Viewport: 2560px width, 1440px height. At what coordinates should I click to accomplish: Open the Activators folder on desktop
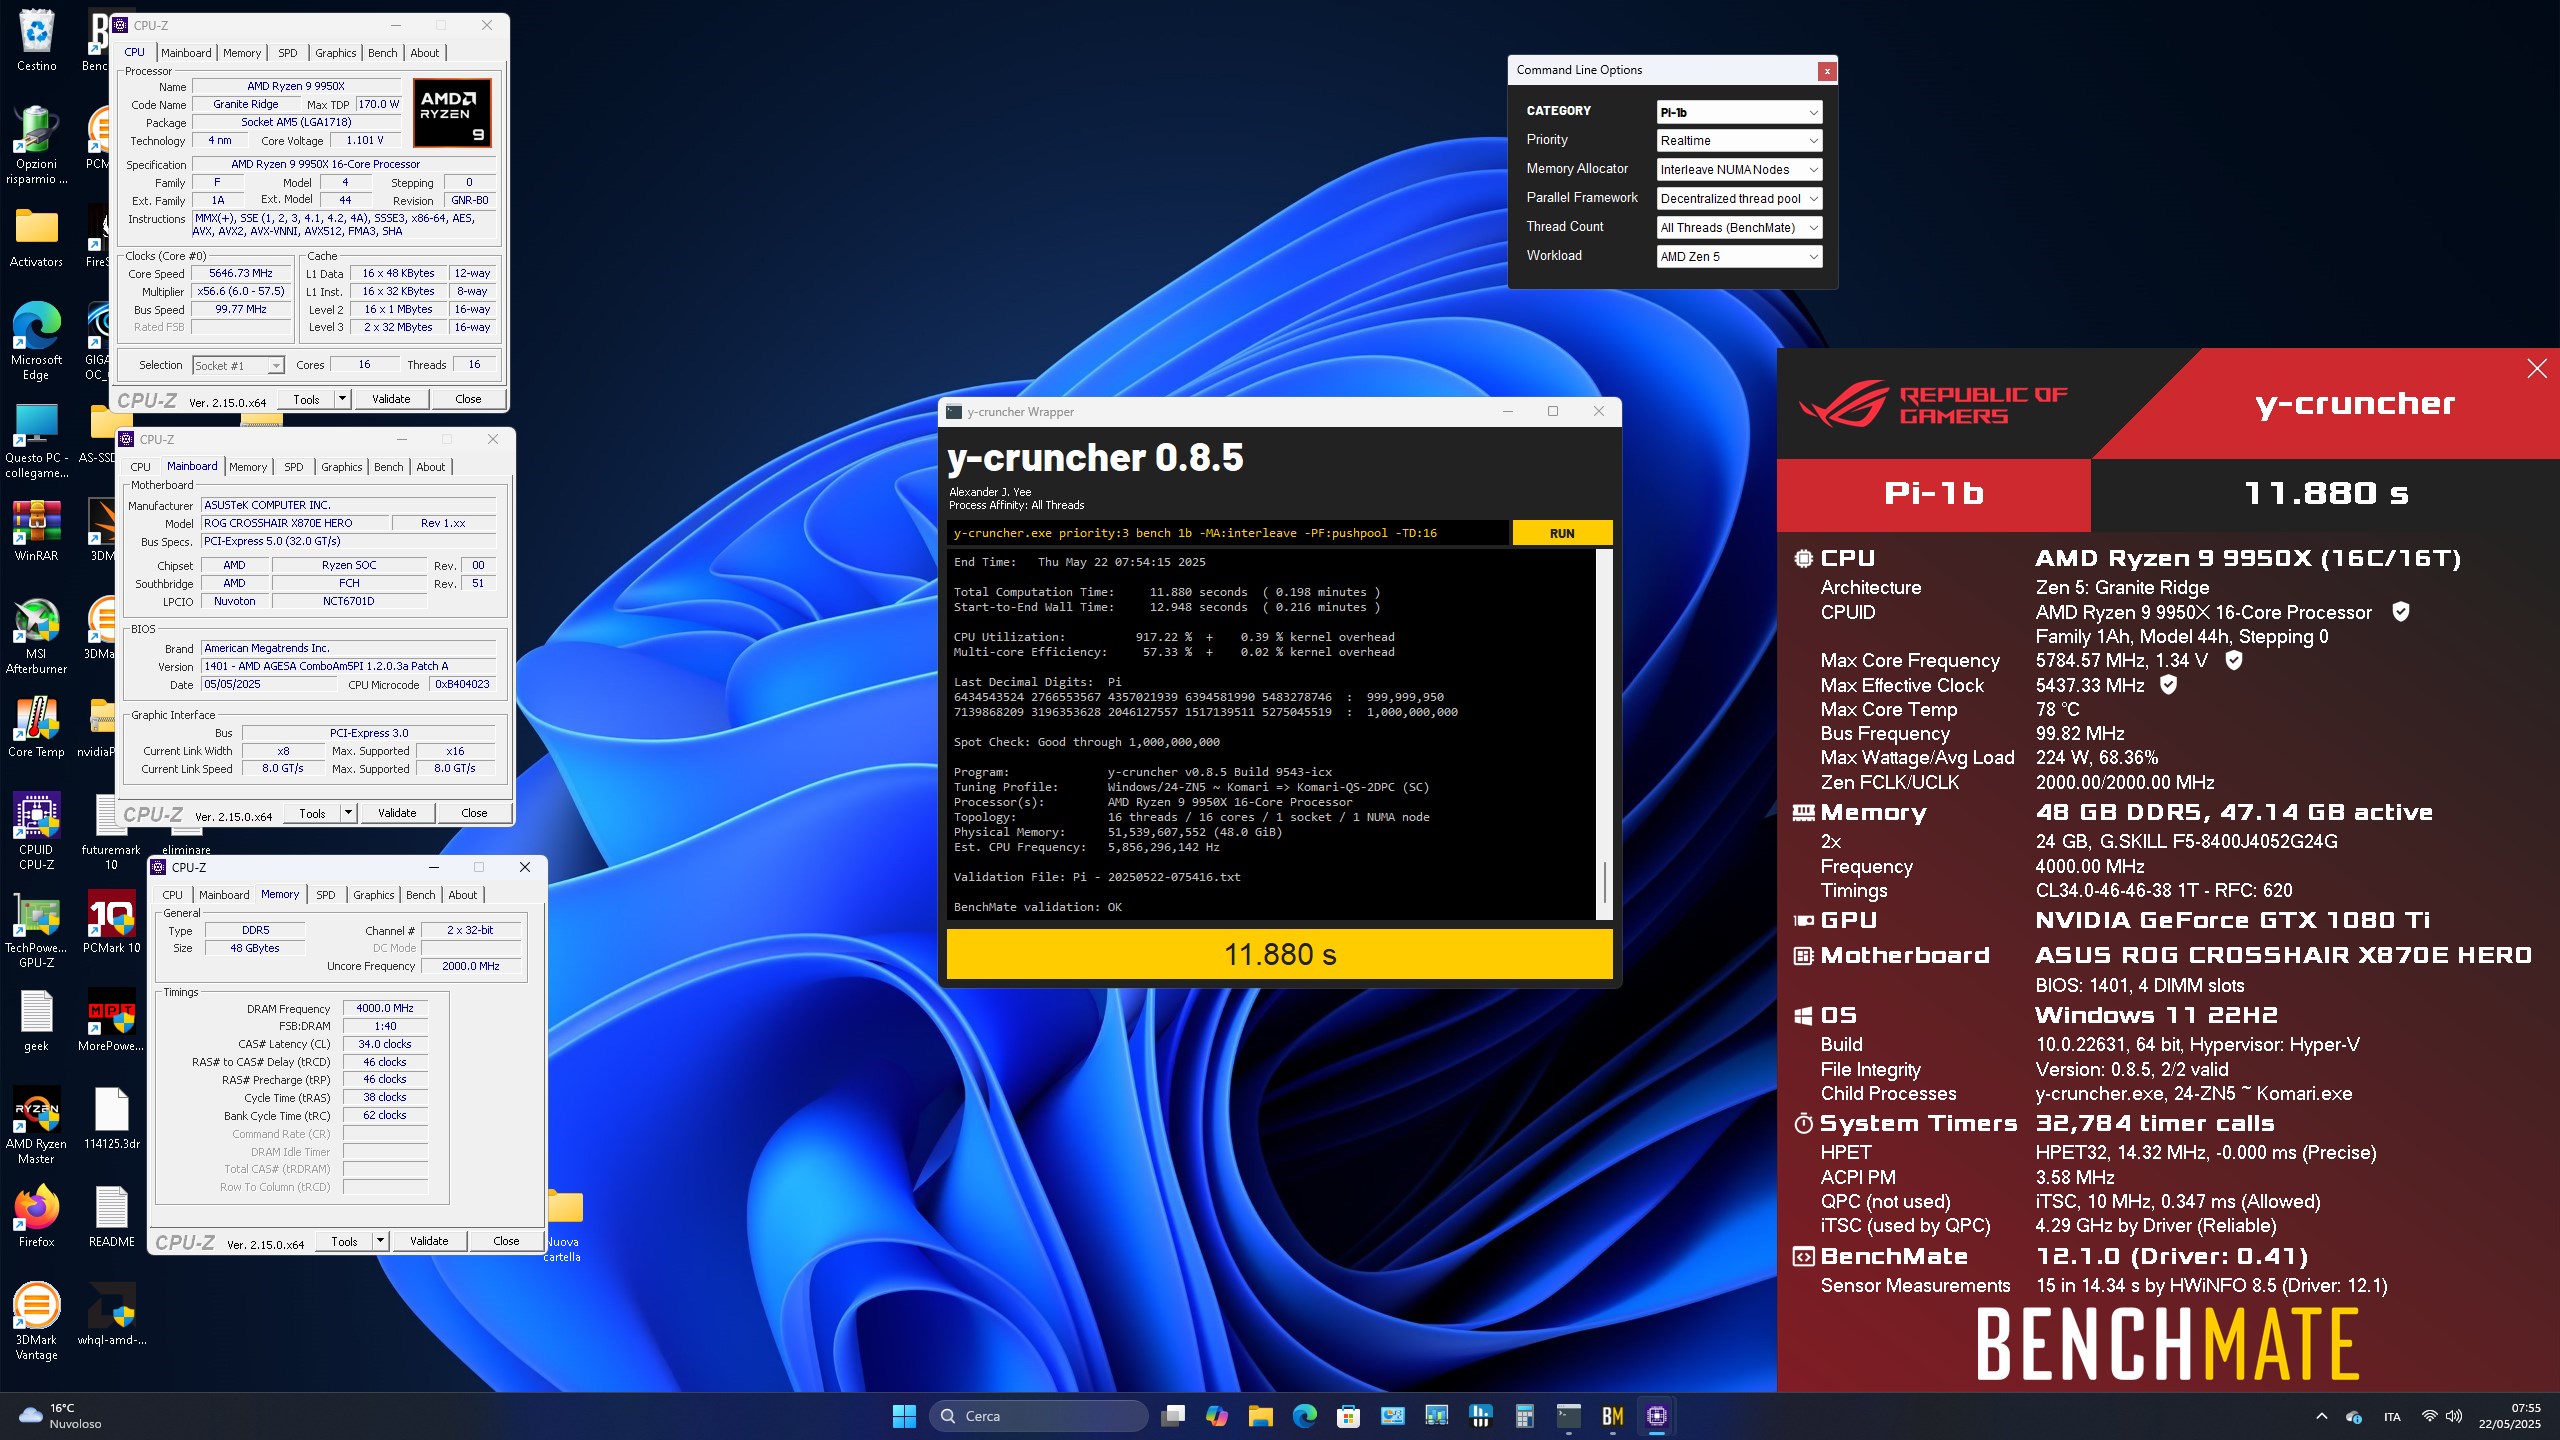coord(37,236)
